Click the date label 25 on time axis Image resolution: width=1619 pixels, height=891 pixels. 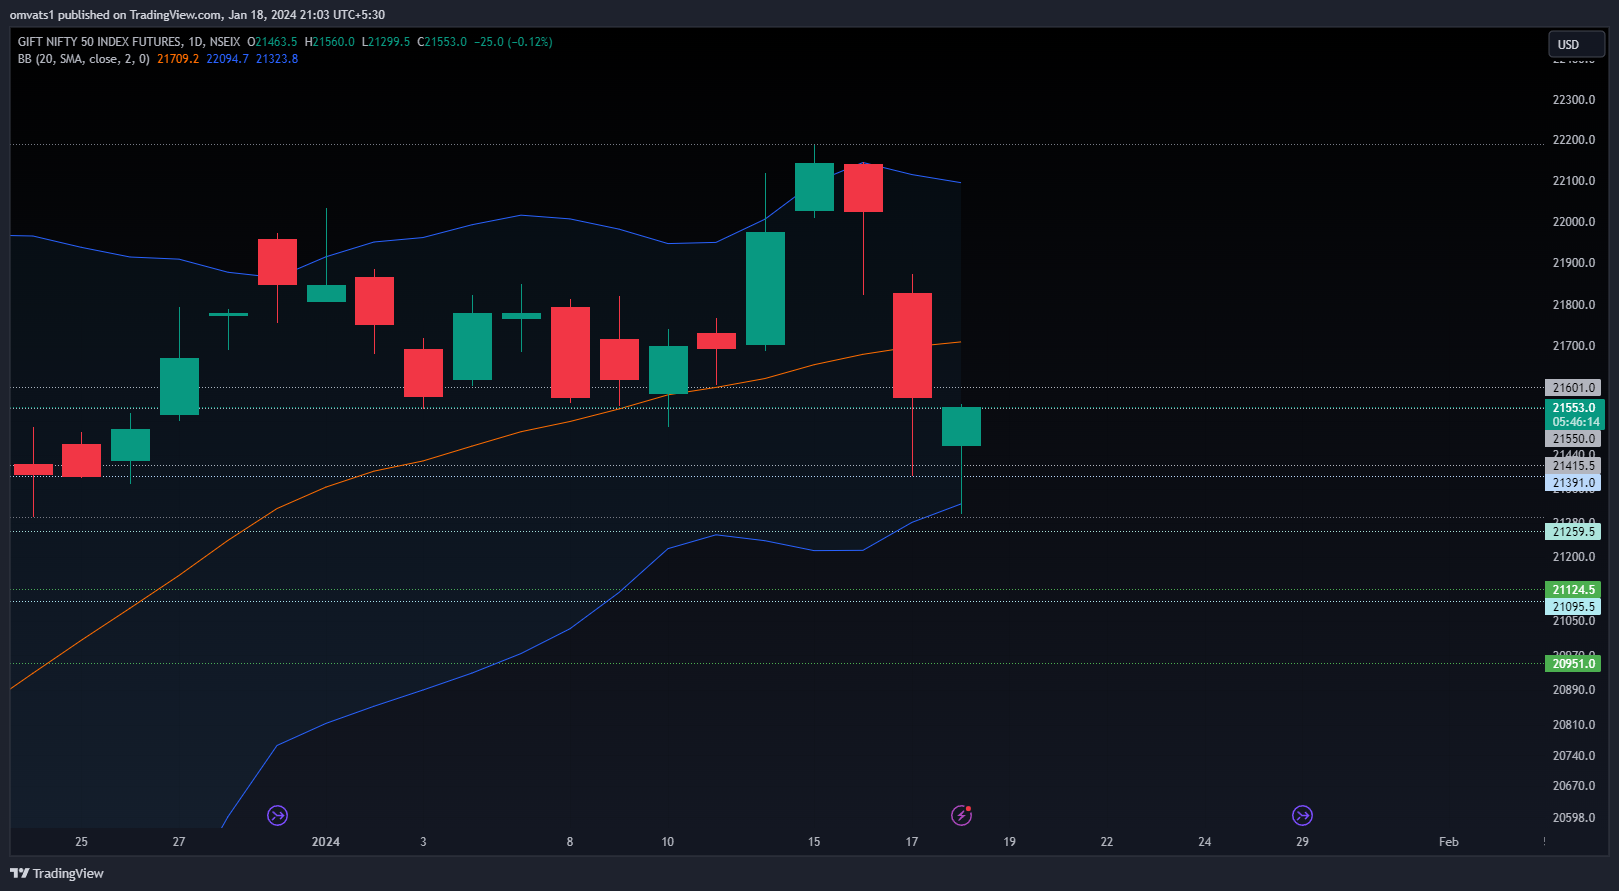click(81, 842)
